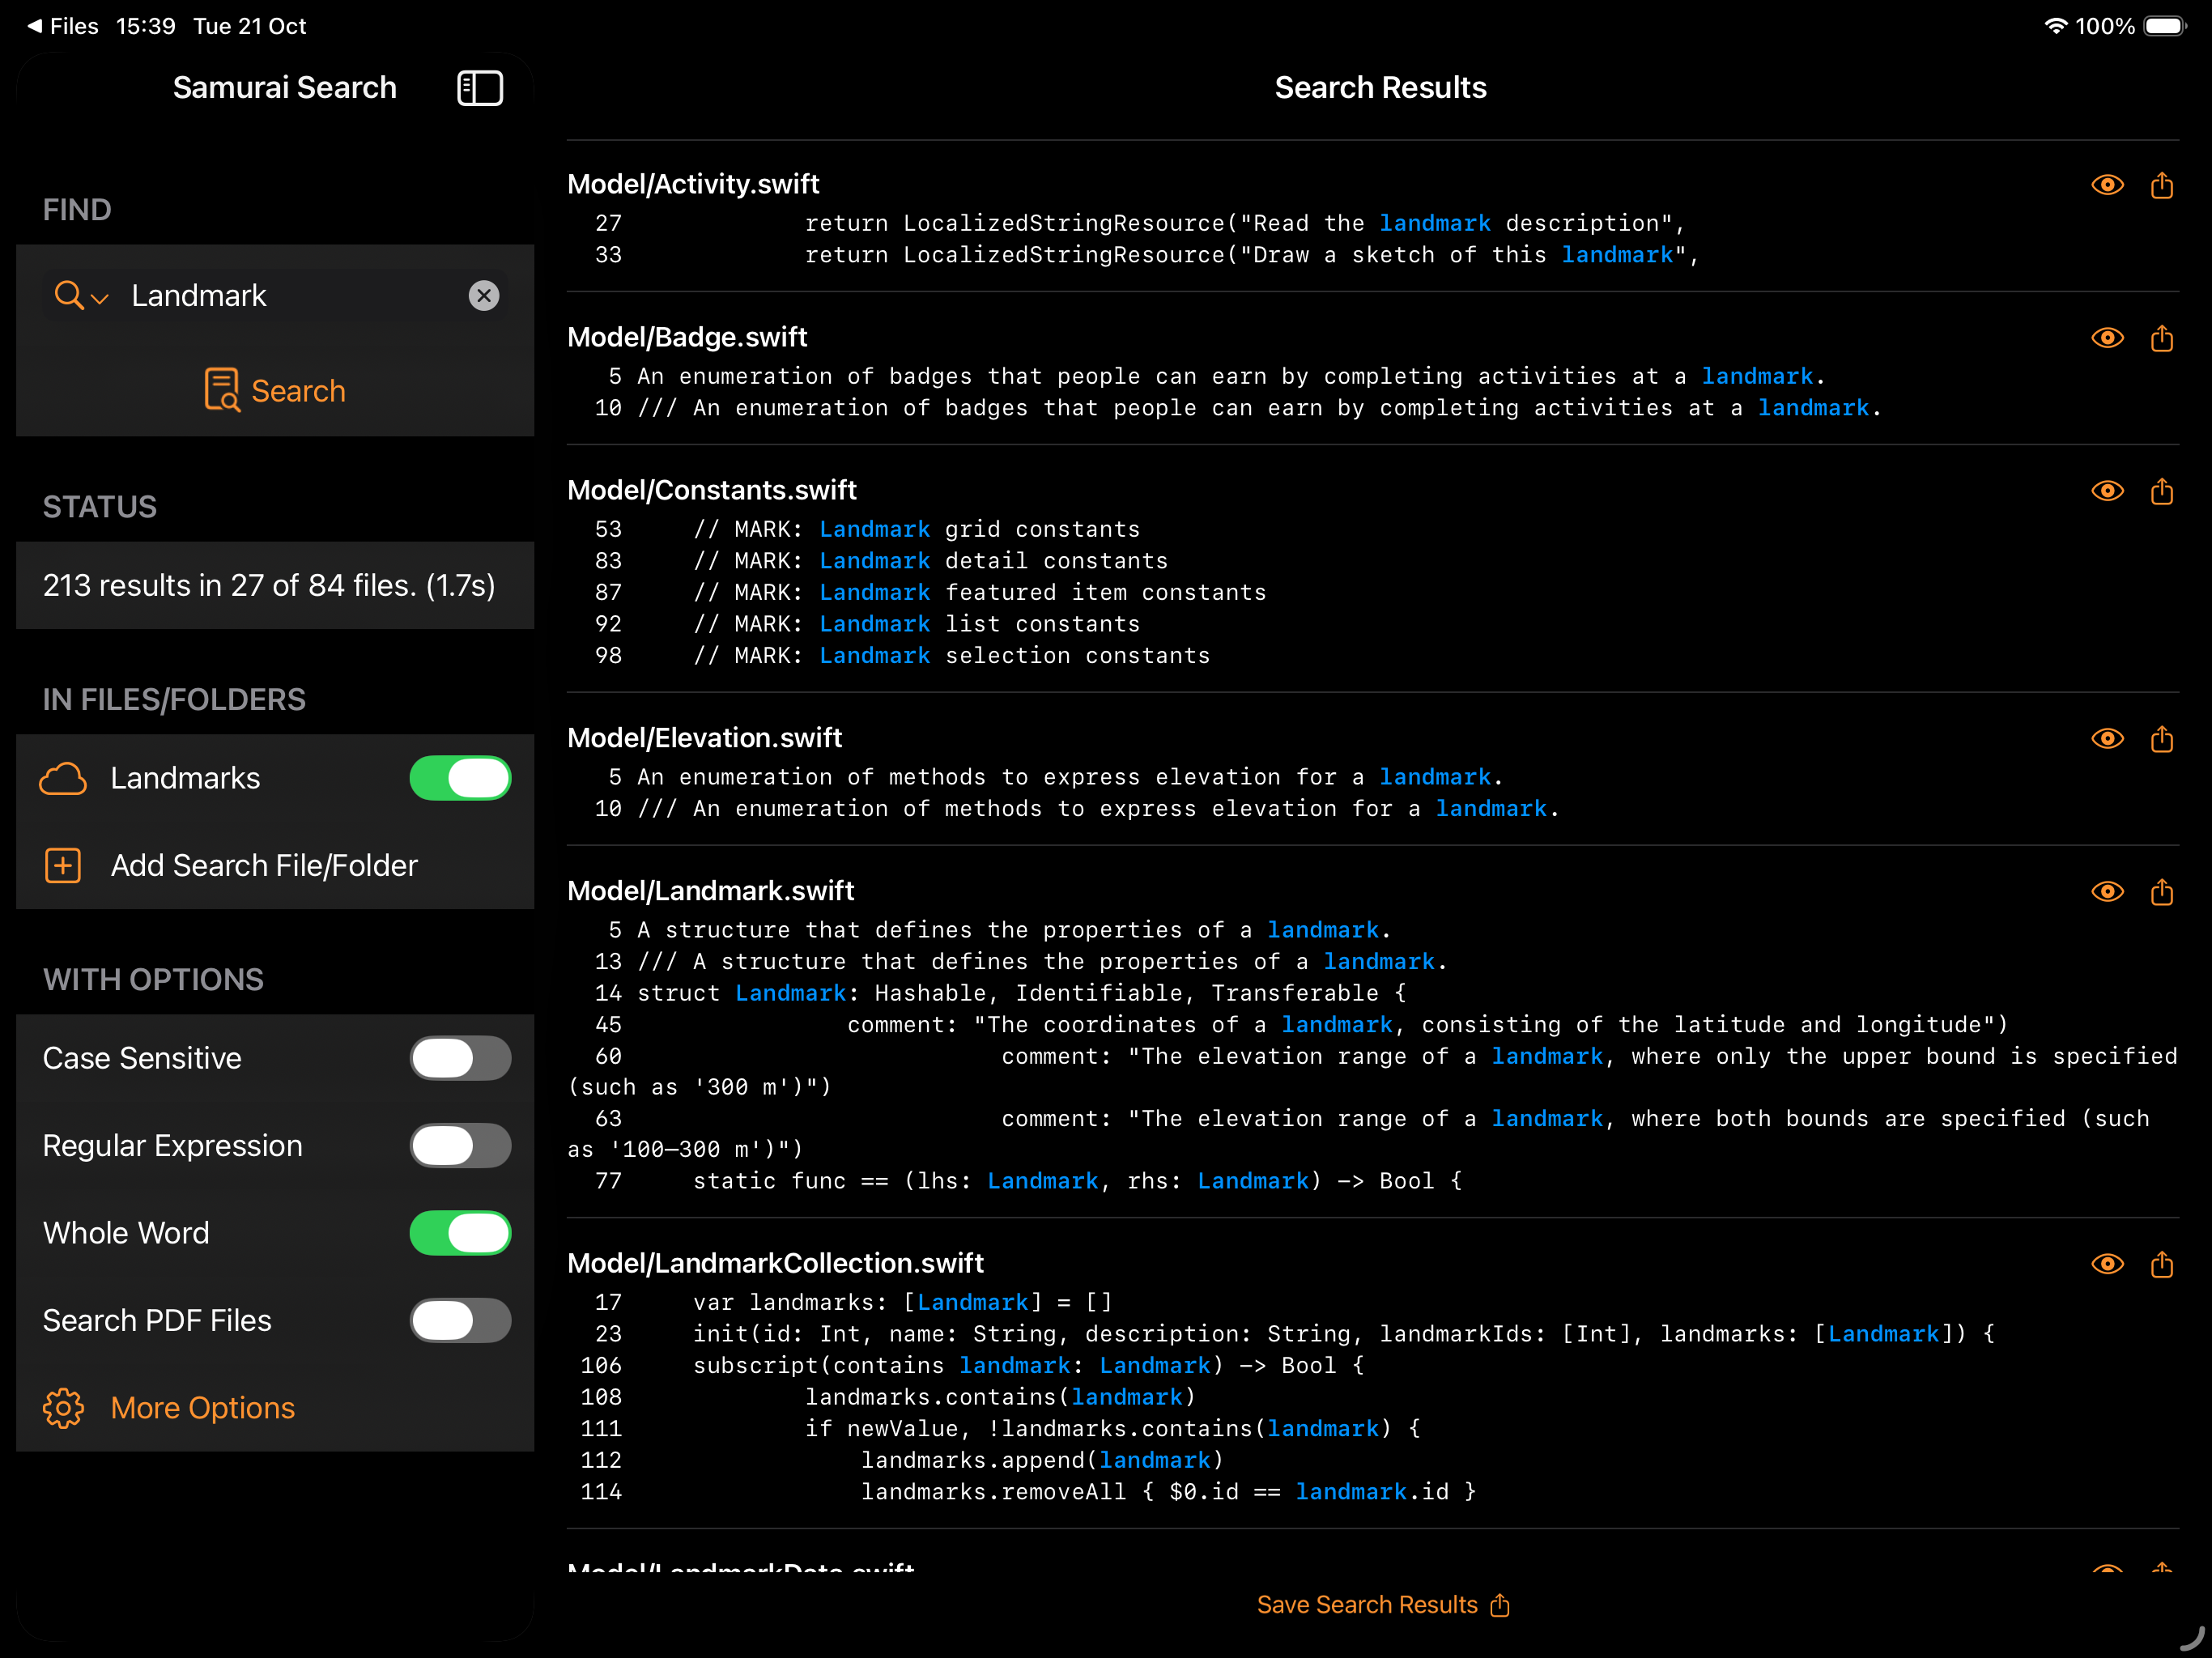Preview Model/Badge.swift with eye icon
2212x1658 pixels.
2107,338
